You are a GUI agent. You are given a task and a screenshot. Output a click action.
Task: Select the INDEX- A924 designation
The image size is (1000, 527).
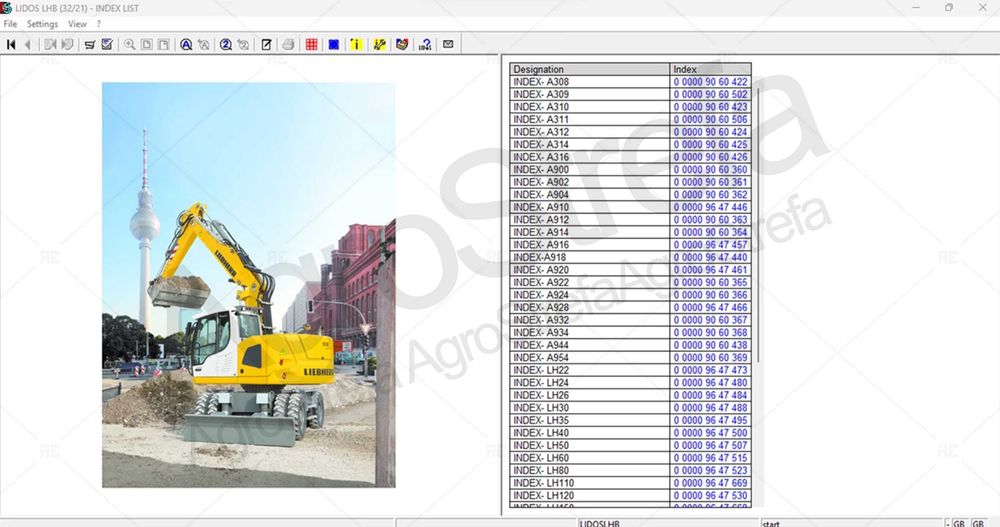pyautogui.click(x=541, y=295)
